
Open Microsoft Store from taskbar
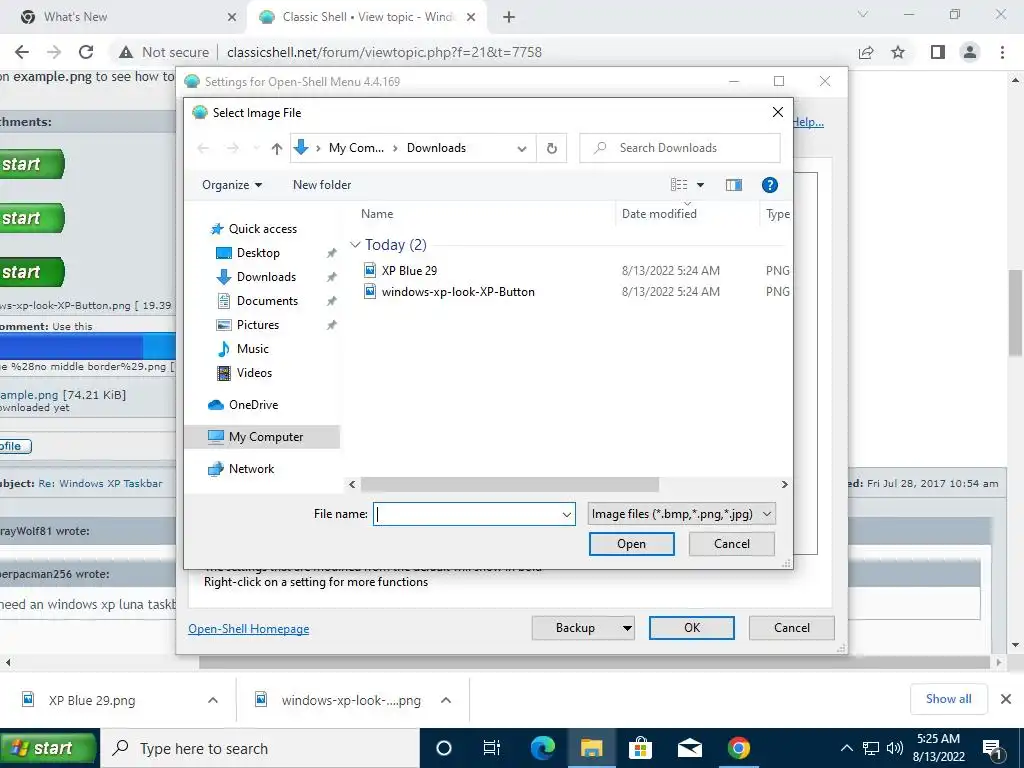tap(640, 748)
